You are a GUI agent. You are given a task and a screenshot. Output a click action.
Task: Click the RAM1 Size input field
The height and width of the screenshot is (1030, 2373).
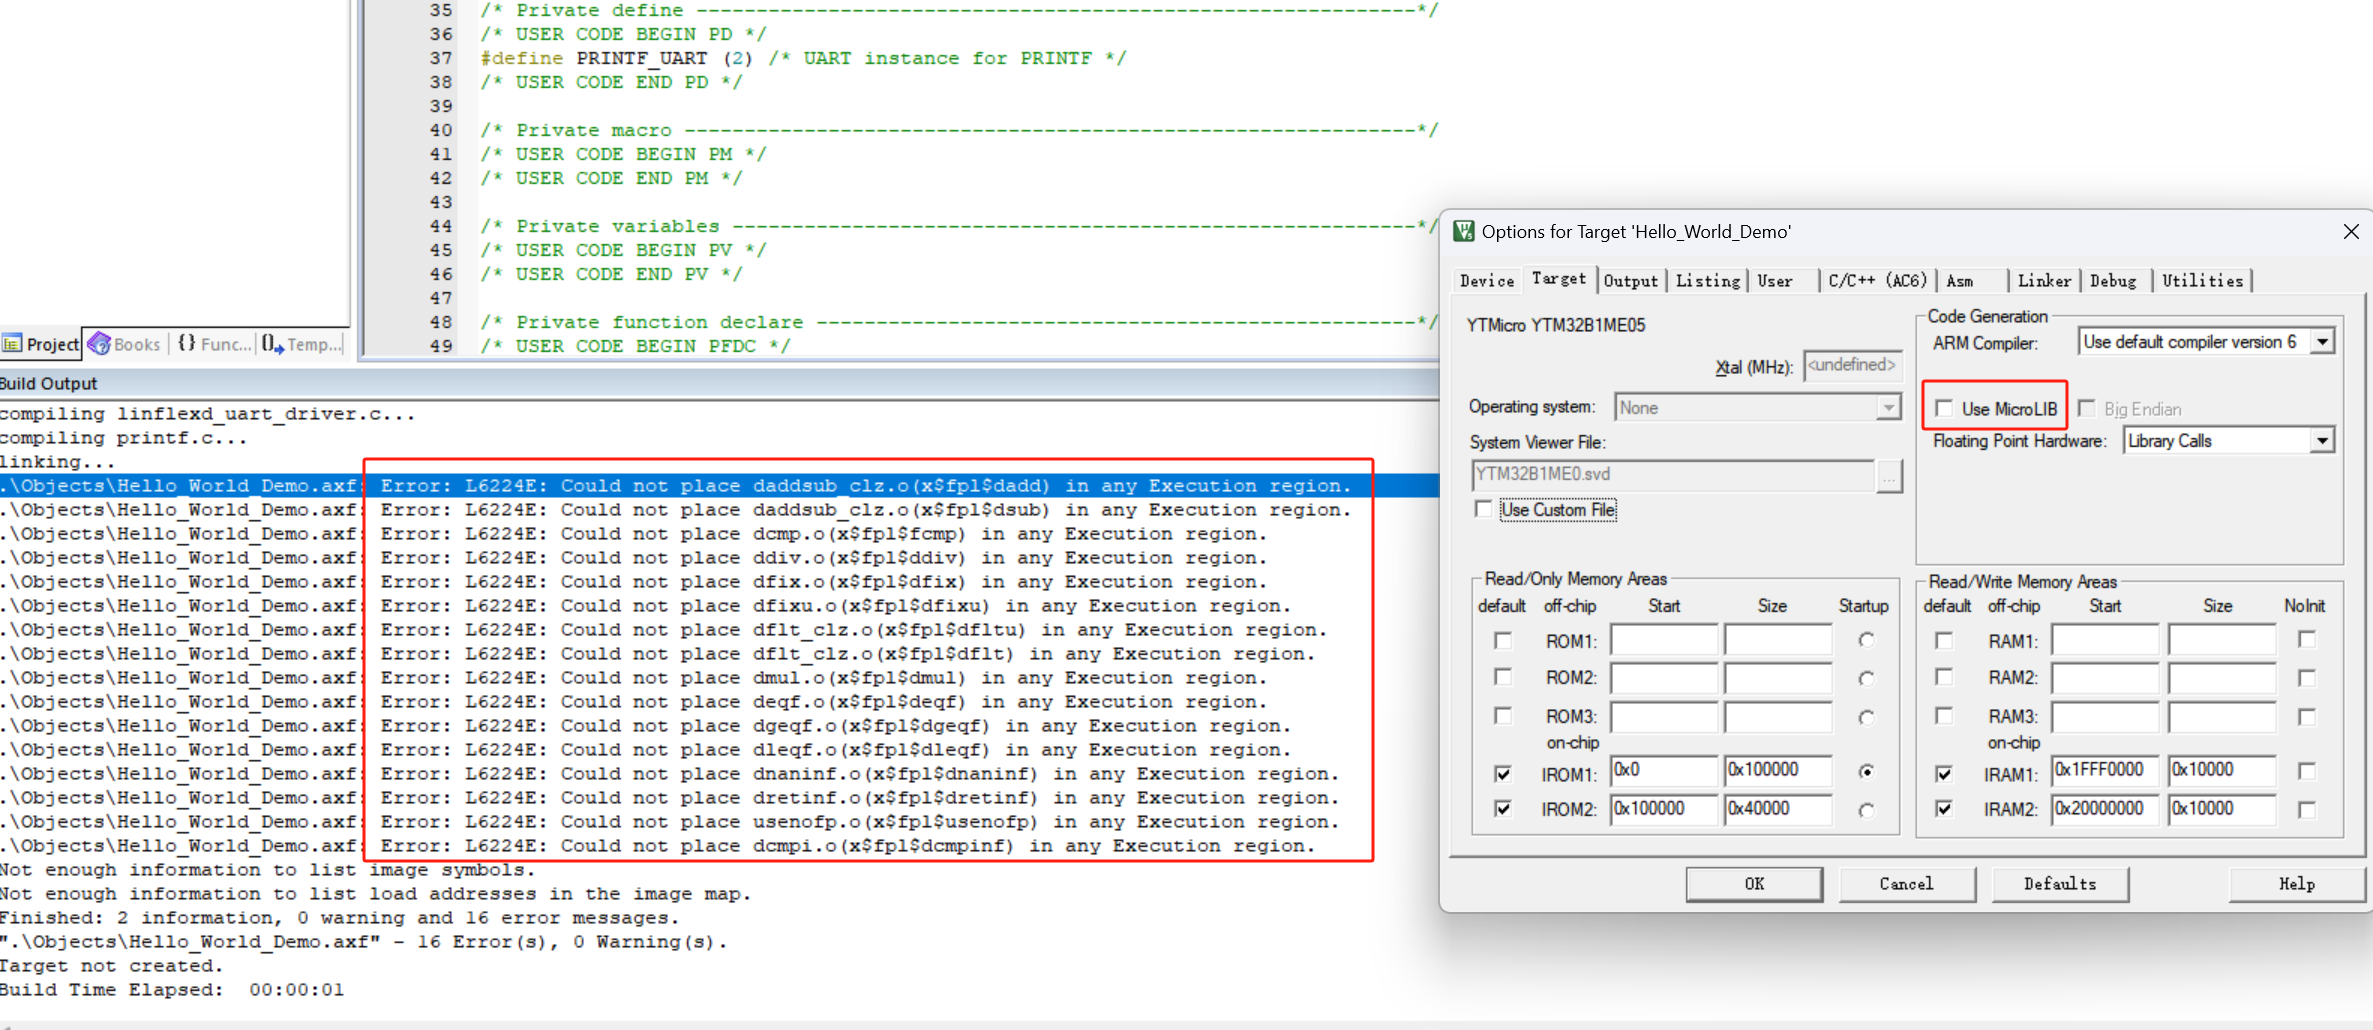(2222, 640)
